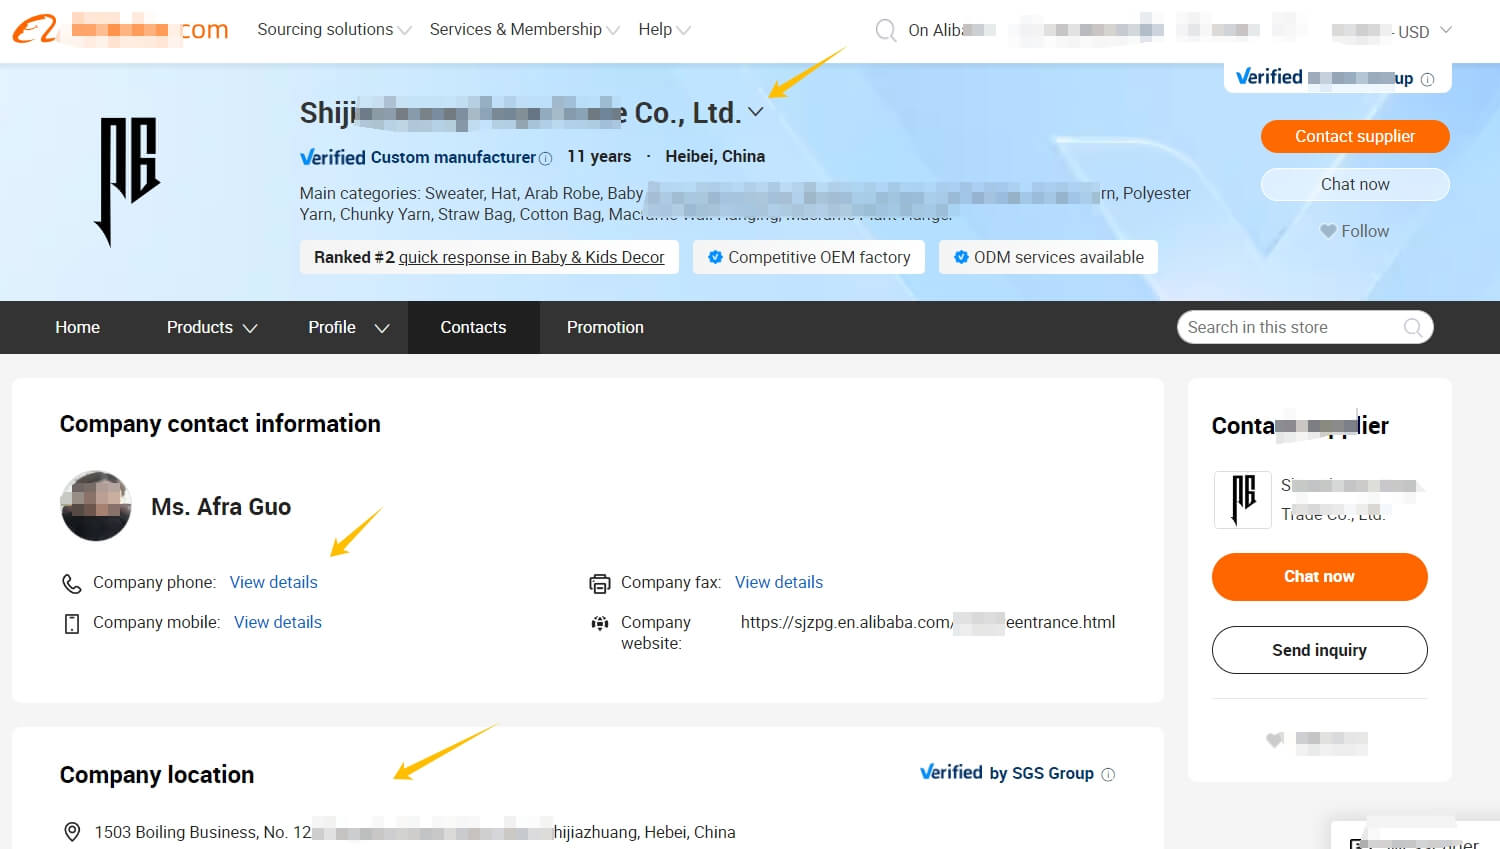Click the orange Chat now button in sidebar
Screen dimensions: 1500x849
pyautogui.click(x=1319, y=577)
